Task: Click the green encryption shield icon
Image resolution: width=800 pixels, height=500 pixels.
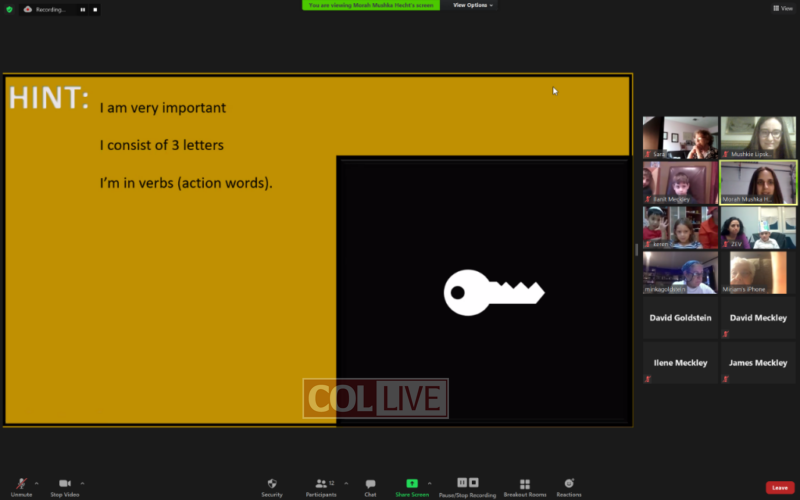Action: 10,9
